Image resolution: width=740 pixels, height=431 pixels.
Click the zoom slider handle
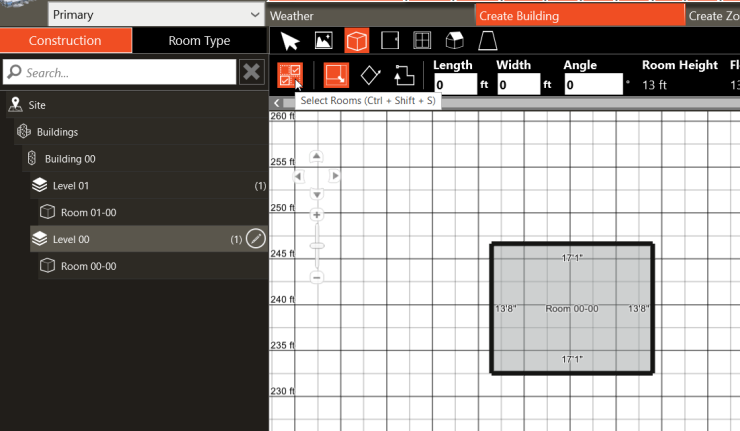pos(317,246)
